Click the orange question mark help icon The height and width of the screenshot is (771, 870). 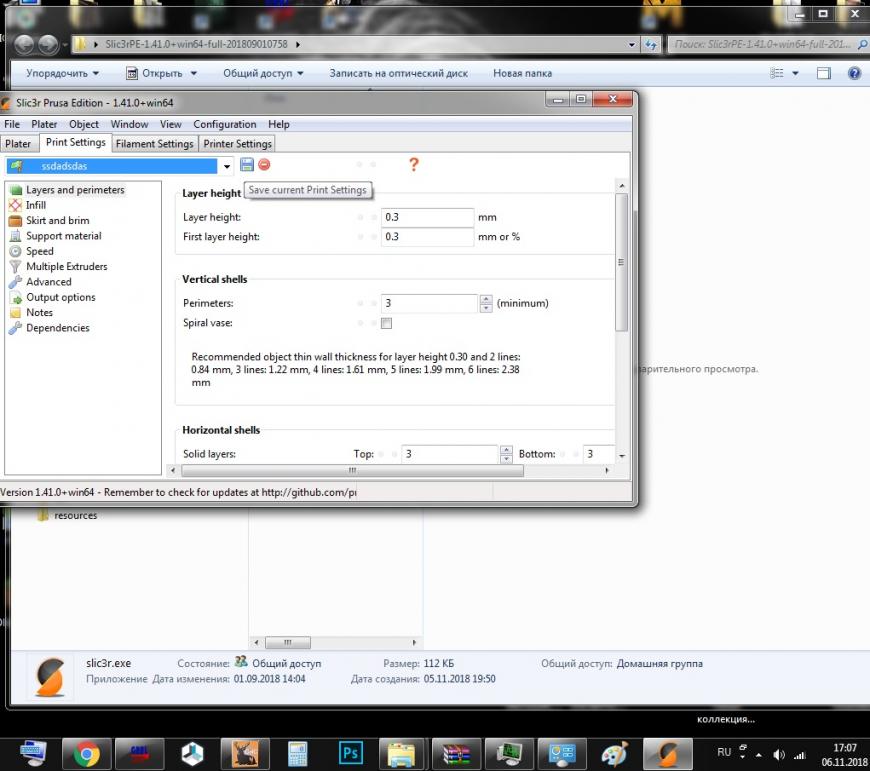(413, 164)
